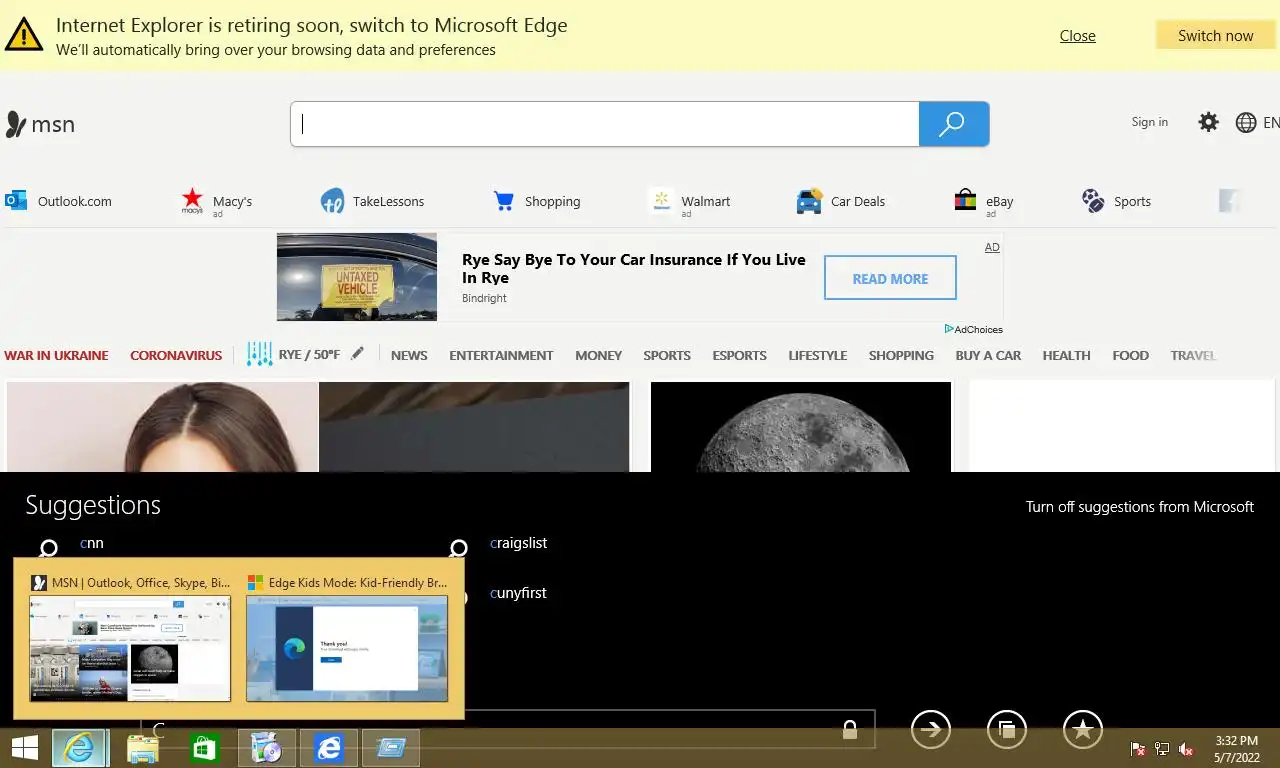This screenshot has width=1280, height=768.
Task: Open the FOOD category
Action: (1130, 355)
